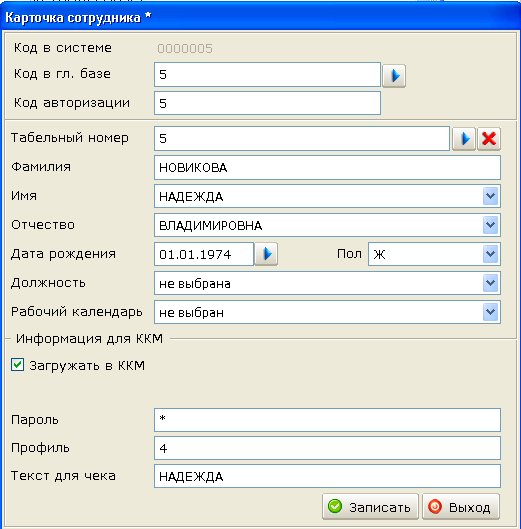The height and width of the screenshot is (529, 521).
Task: Click green checkmark icon on Записать
Action: pyautogui.click(x=335, y=506)
